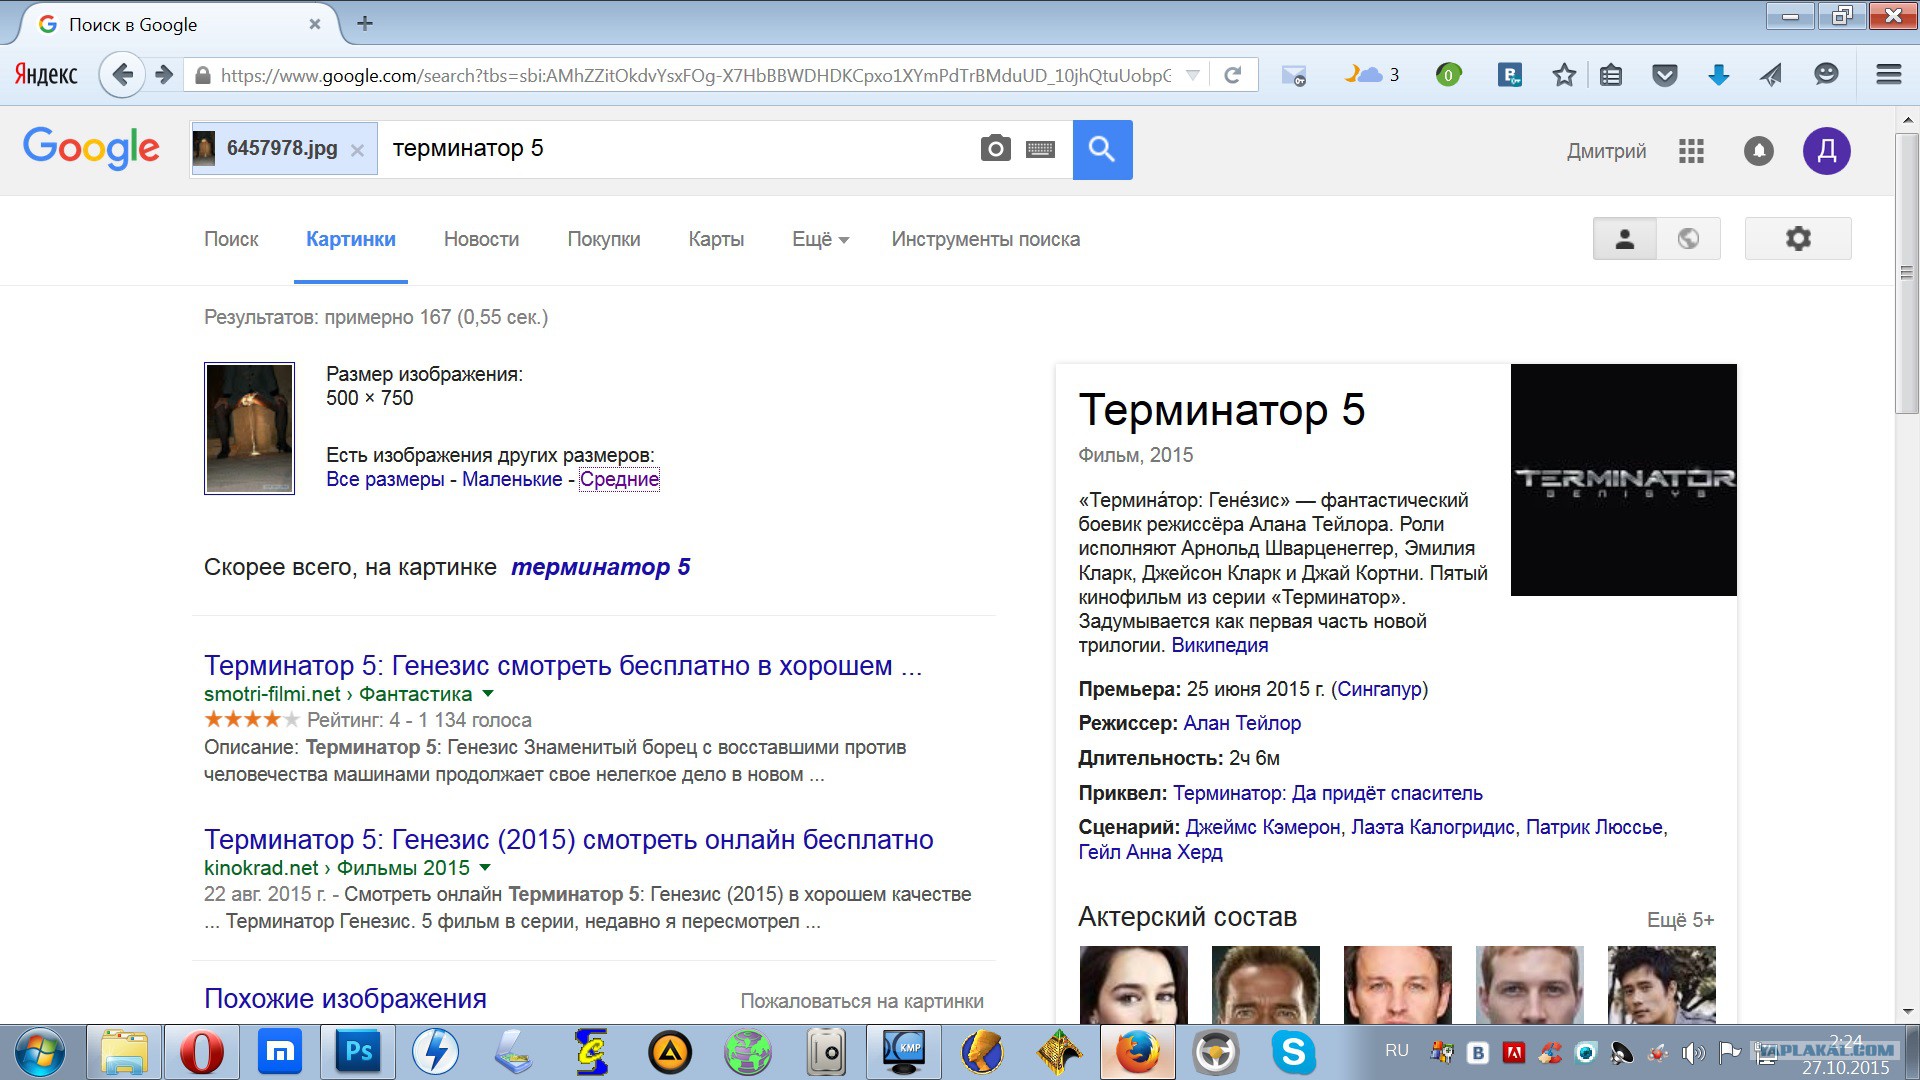Viewport: 1920px width, 1080px height.
Task: Click the browser address bar
Action: [695, 75]
